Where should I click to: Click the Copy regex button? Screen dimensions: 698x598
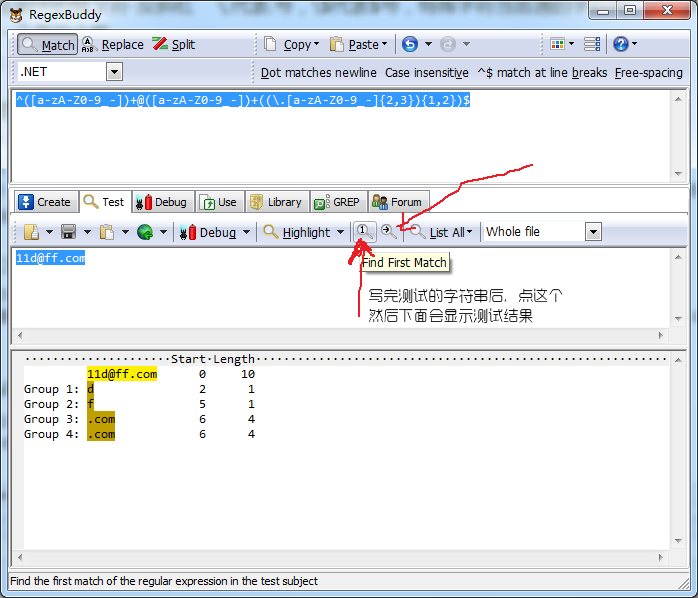[x=292, y=45]
